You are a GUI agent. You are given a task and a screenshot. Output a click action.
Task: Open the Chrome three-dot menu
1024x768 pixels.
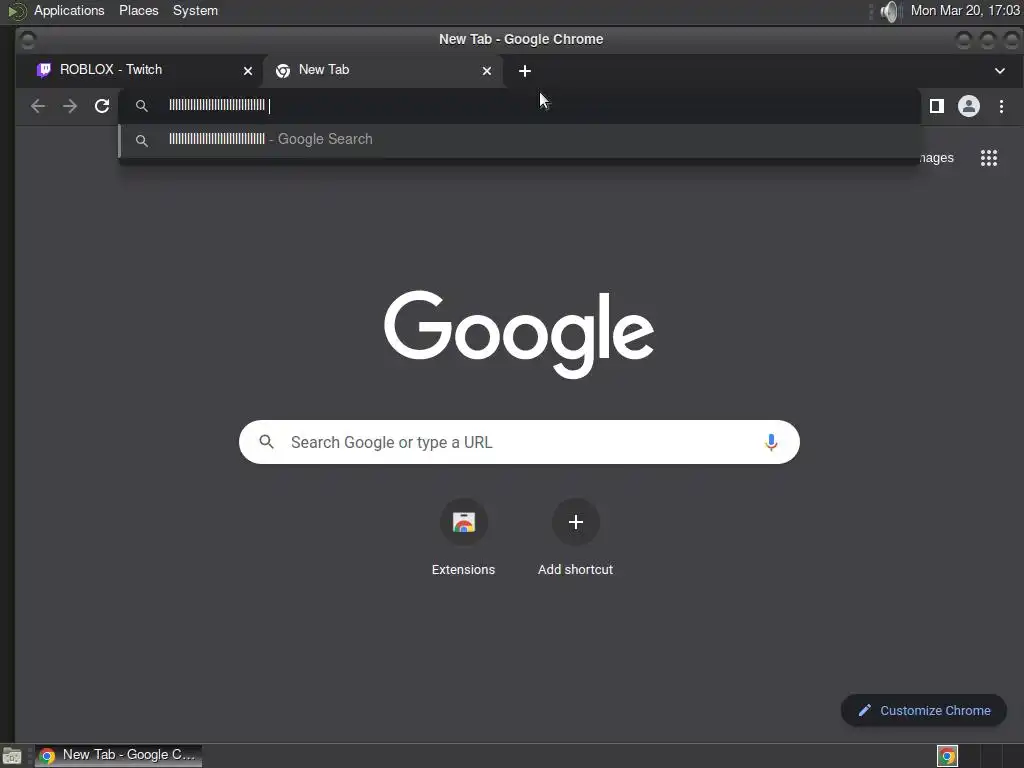click(1001, 106)
